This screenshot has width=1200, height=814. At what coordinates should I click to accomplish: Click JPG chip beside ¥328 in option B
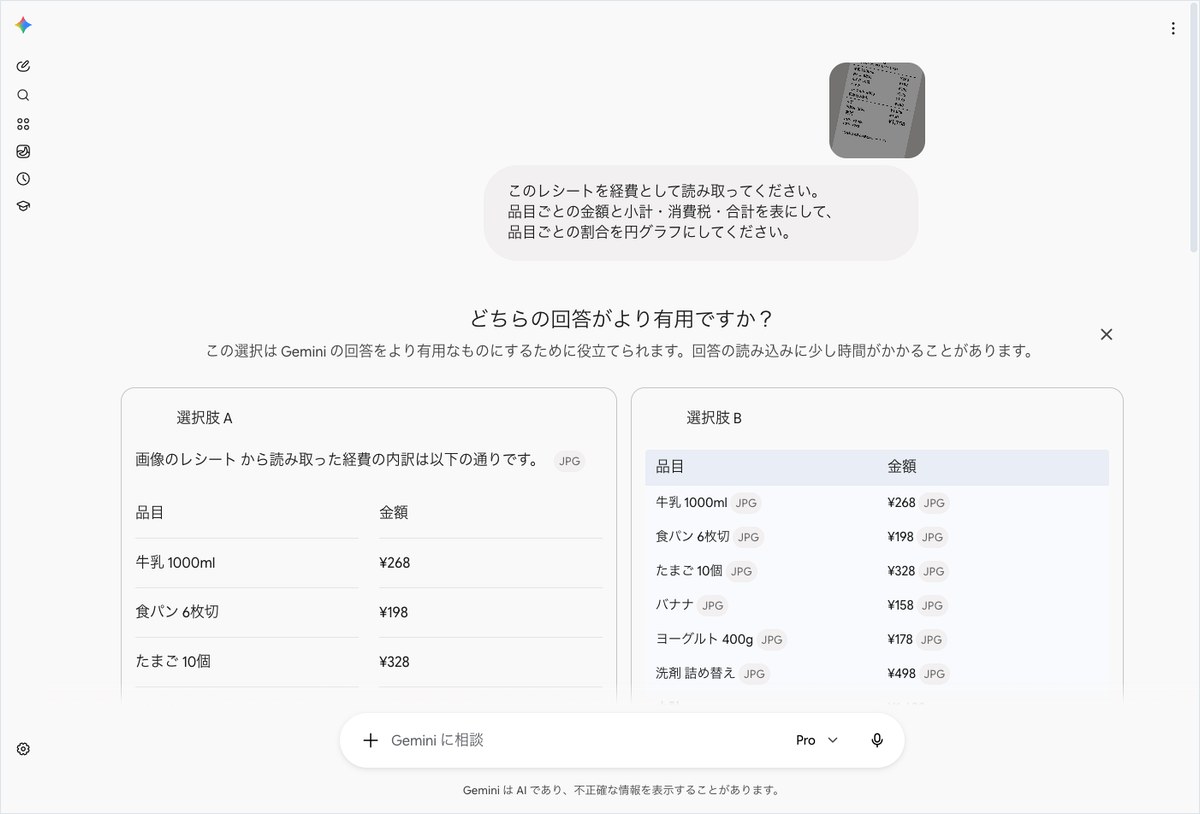click(933, 571)
